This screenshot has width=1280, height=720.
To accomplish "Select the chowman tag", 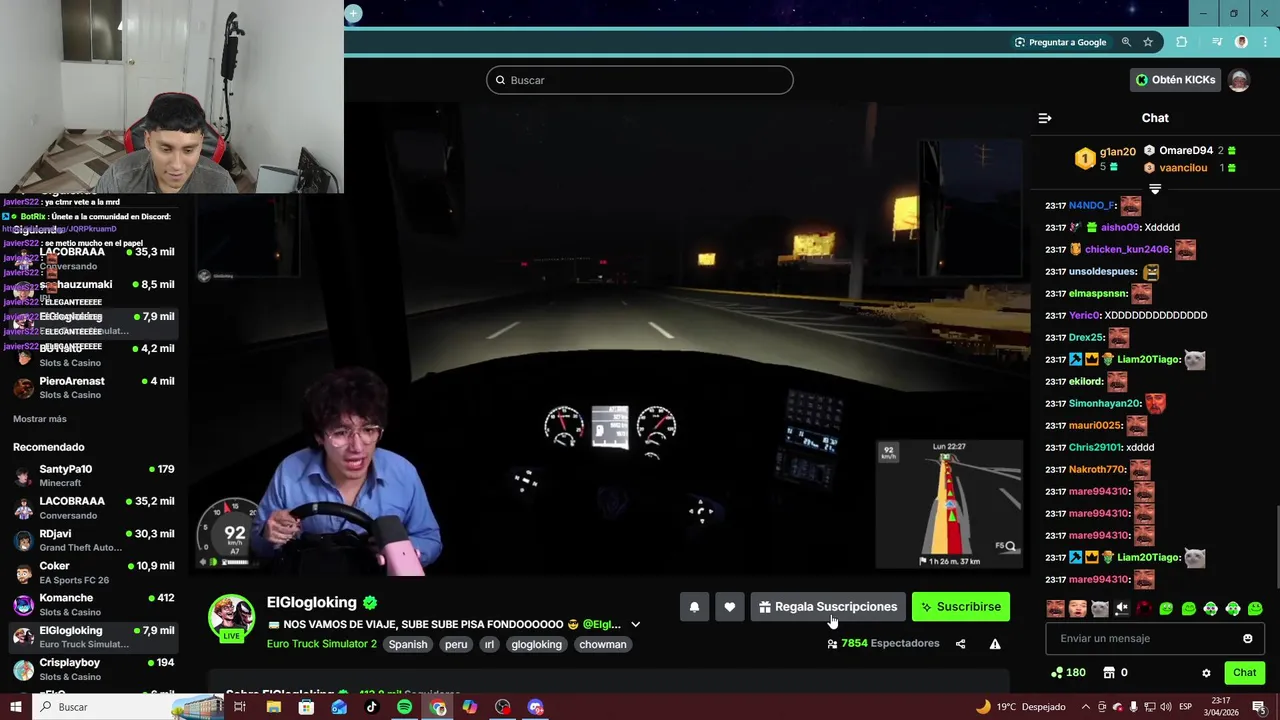I will click(x=603, y=644).
